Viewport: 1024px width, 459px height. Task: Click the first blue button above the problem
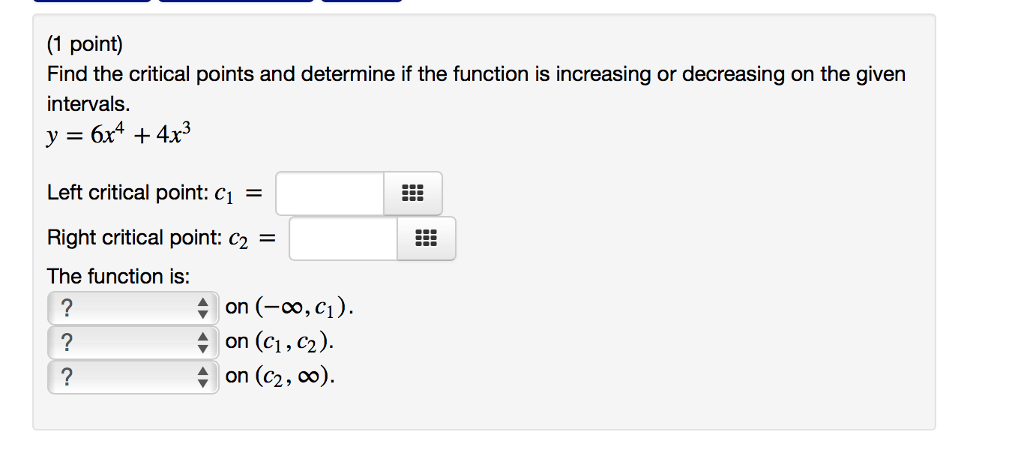(x=92, y=1)
